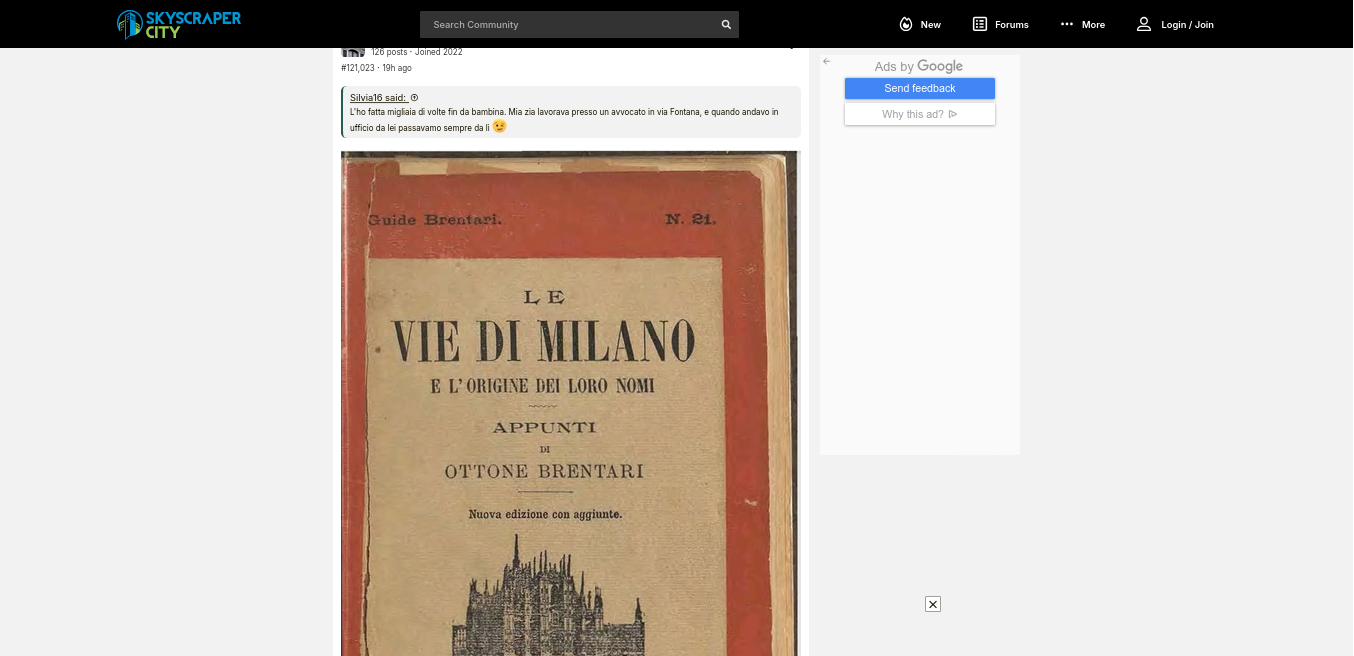Click Why this ad?

919,114
